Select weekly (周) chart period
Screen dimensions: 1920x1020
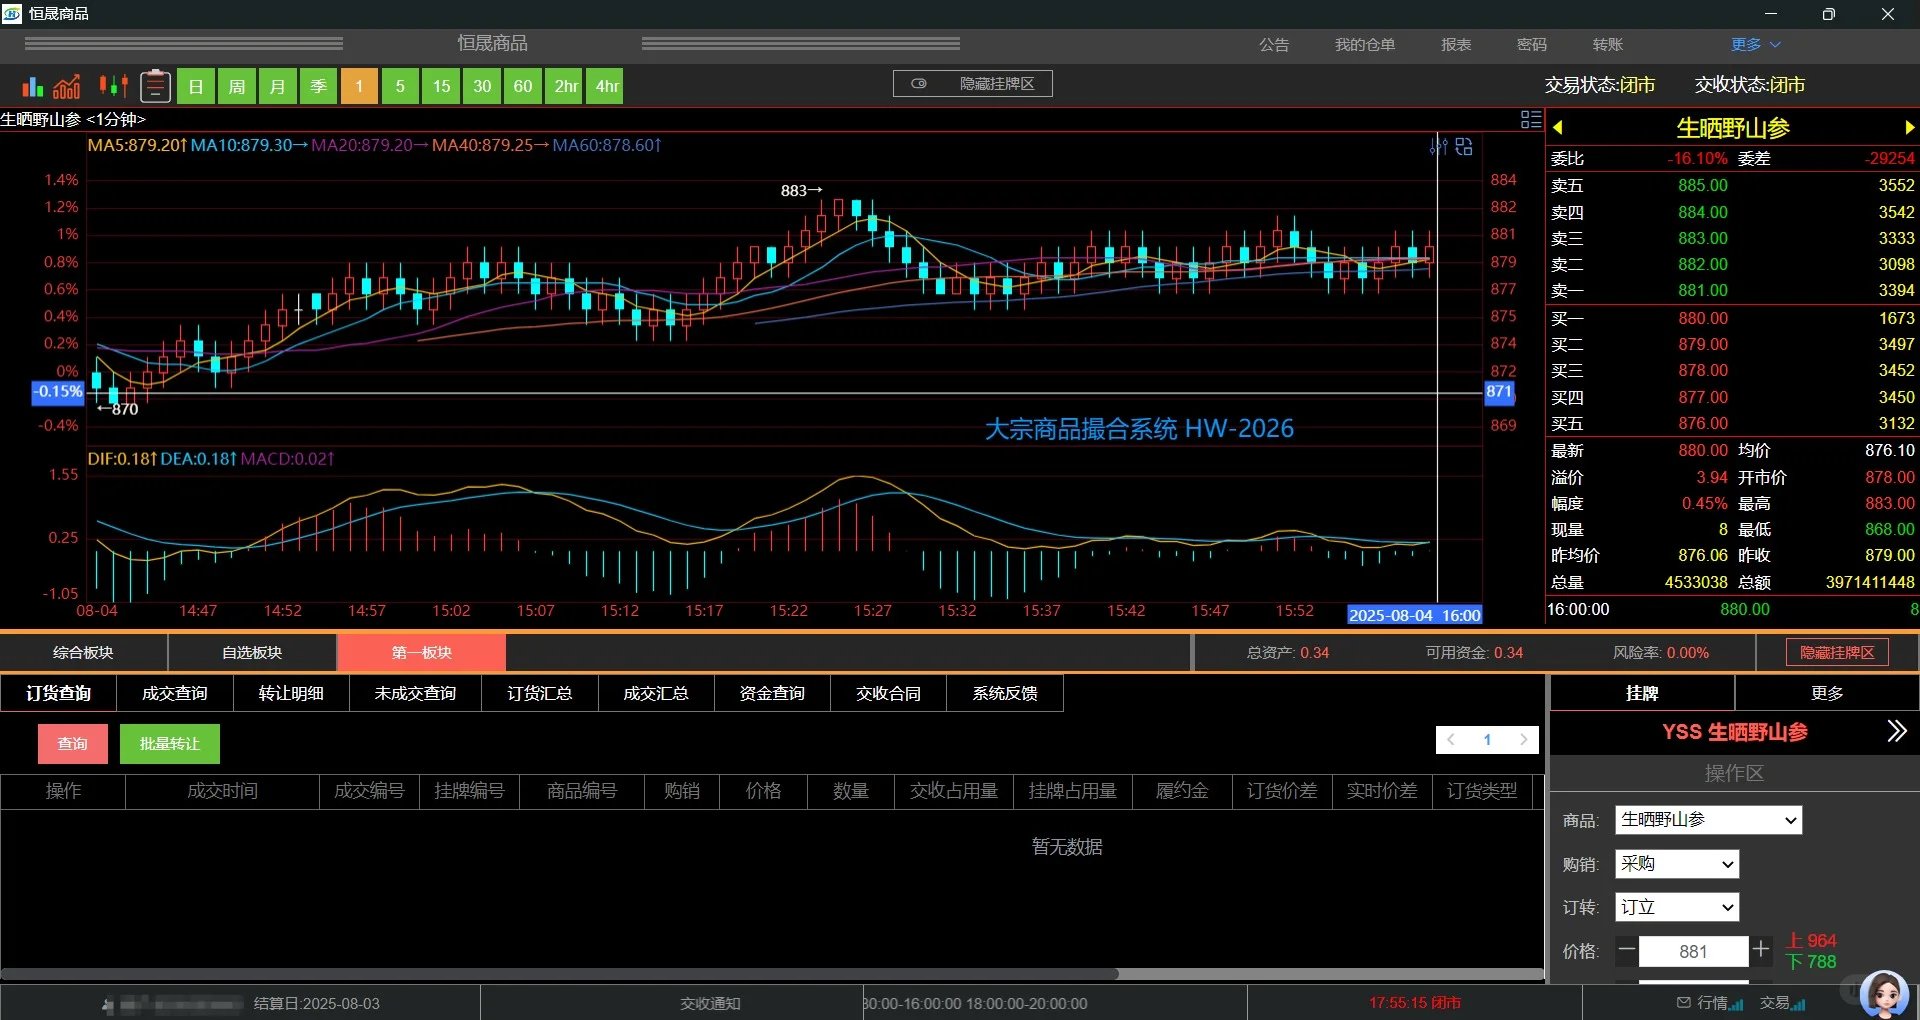[x=237, y=86]
